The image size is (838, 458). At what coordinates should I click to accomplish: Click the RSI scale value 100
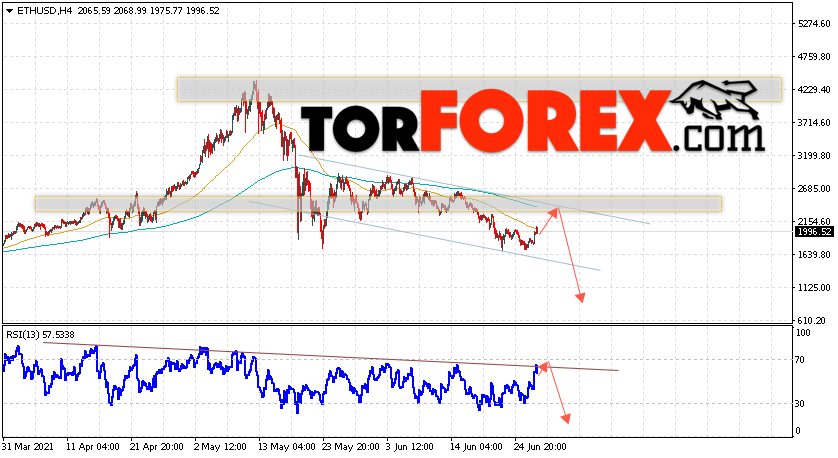(x=803, y=333)
